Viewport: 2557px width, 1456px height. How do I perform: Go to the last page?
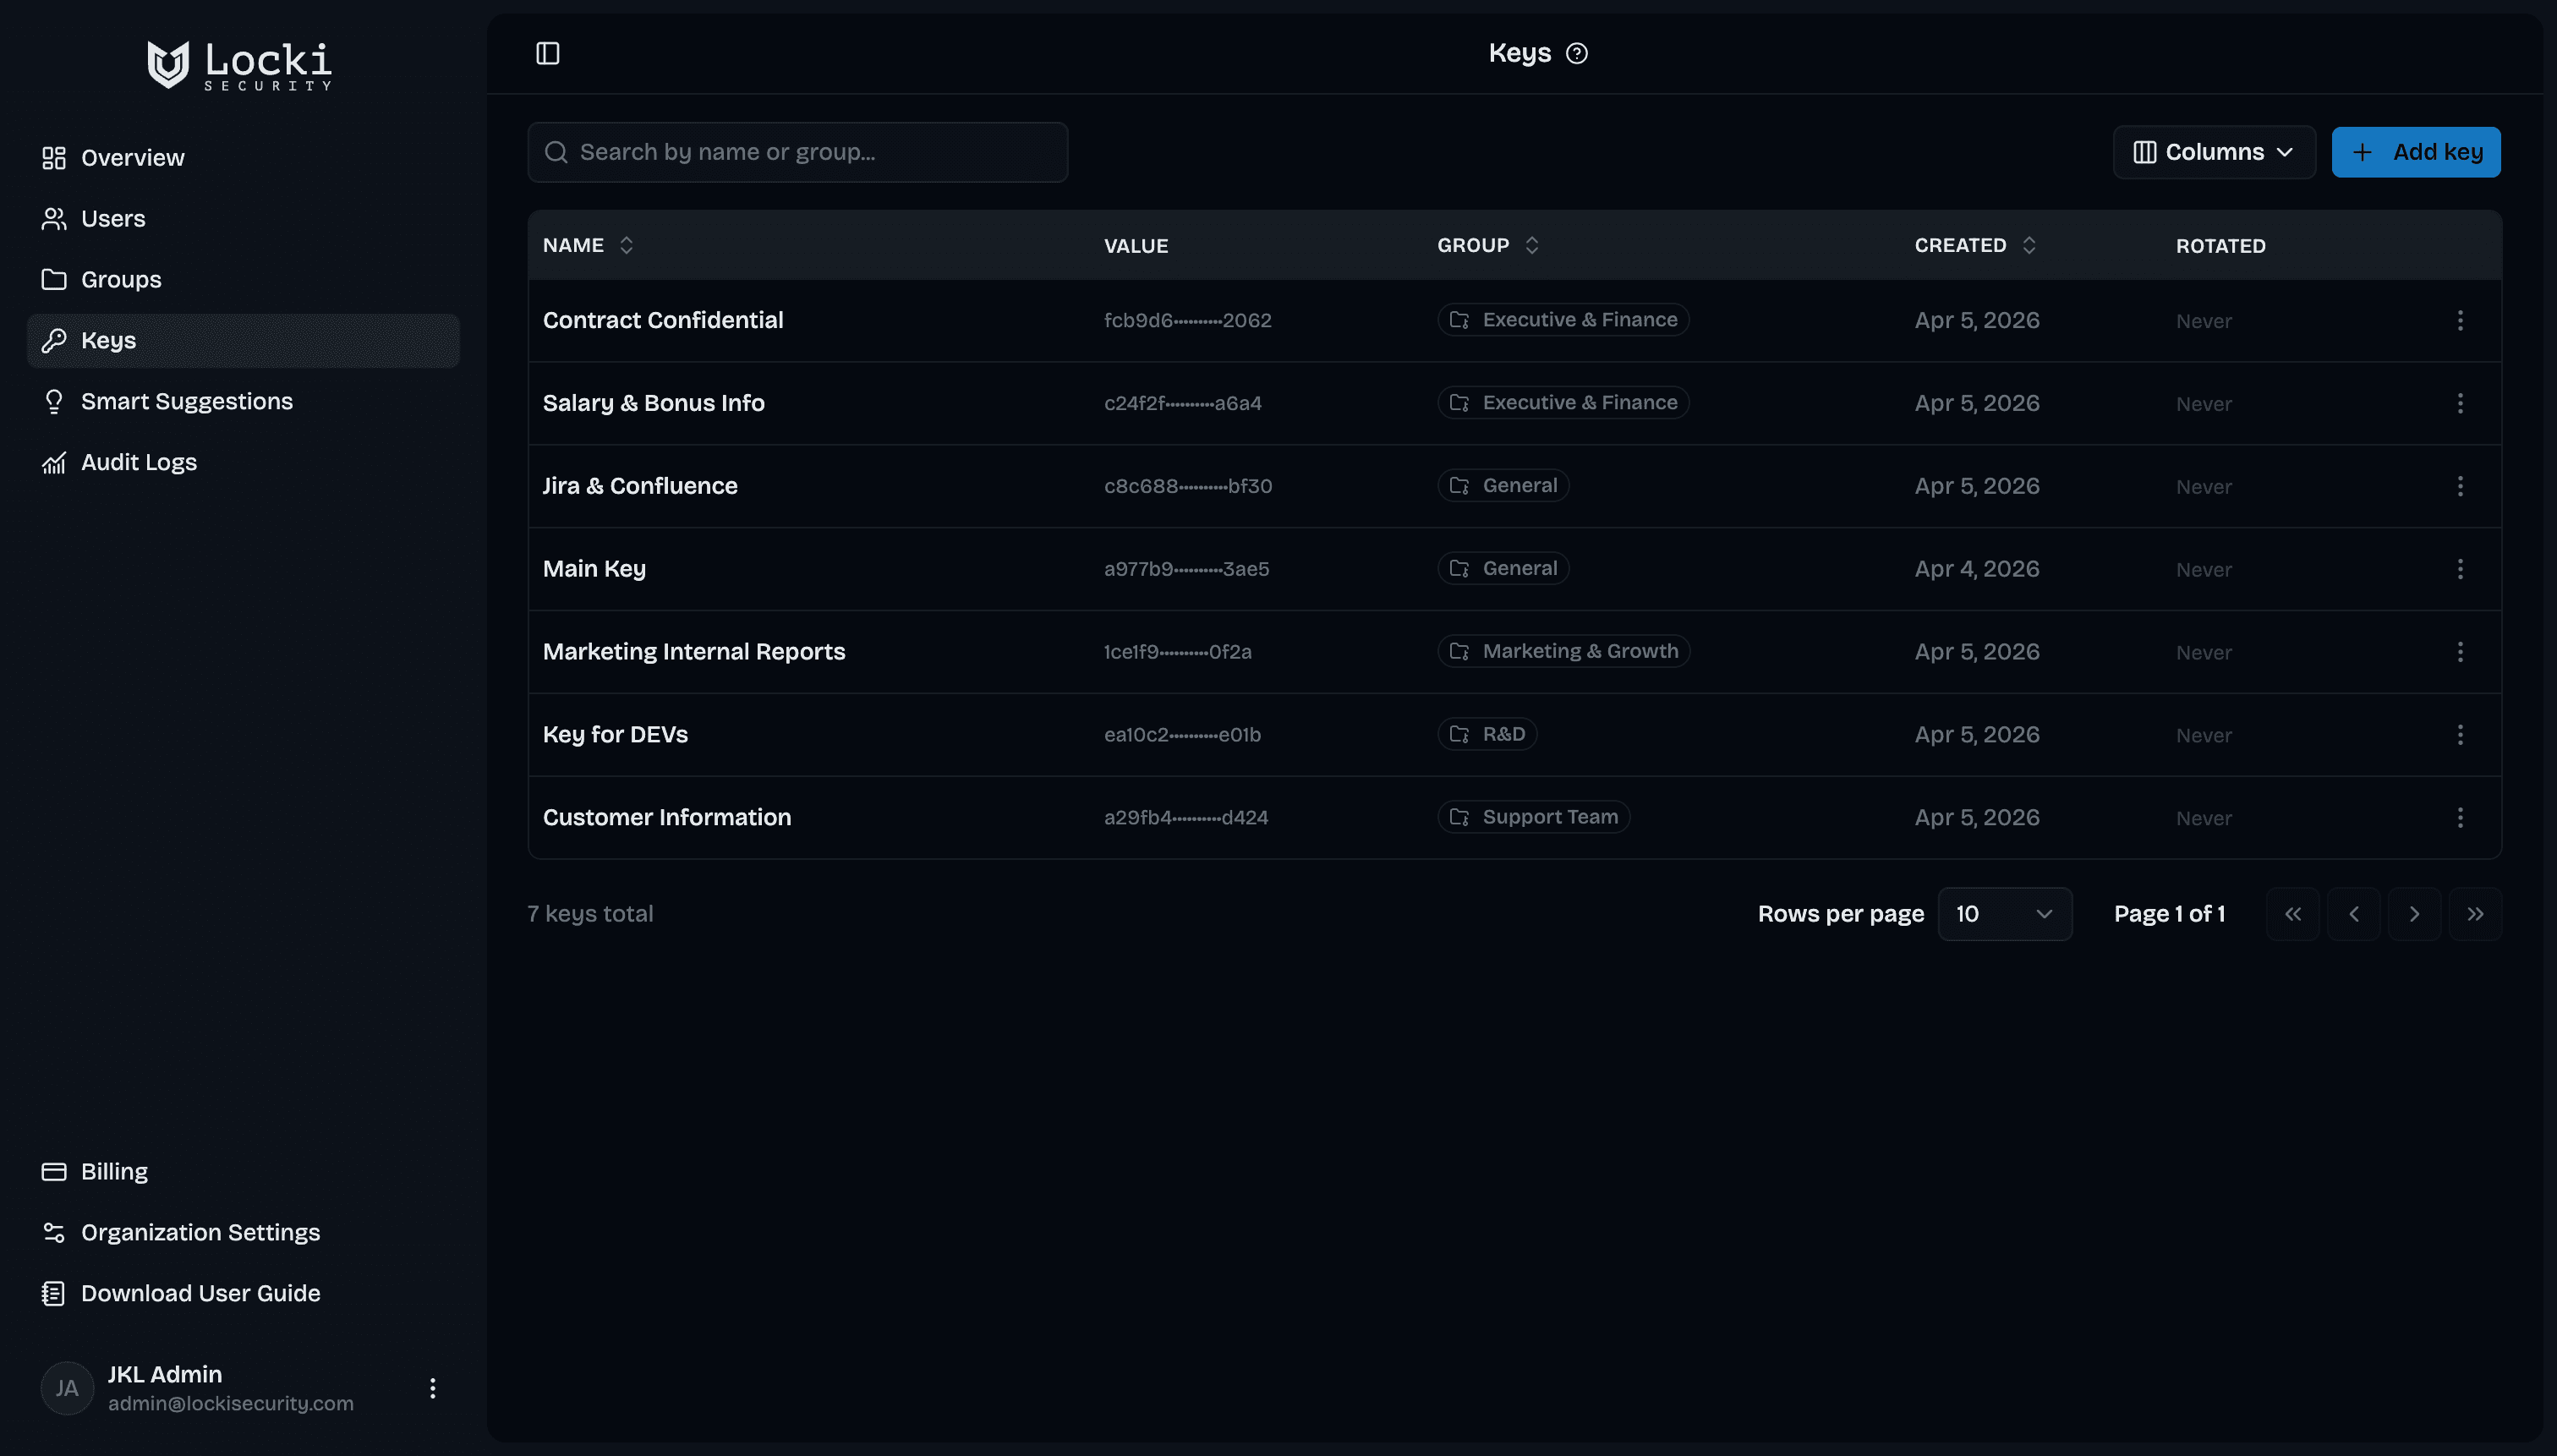2474,914
